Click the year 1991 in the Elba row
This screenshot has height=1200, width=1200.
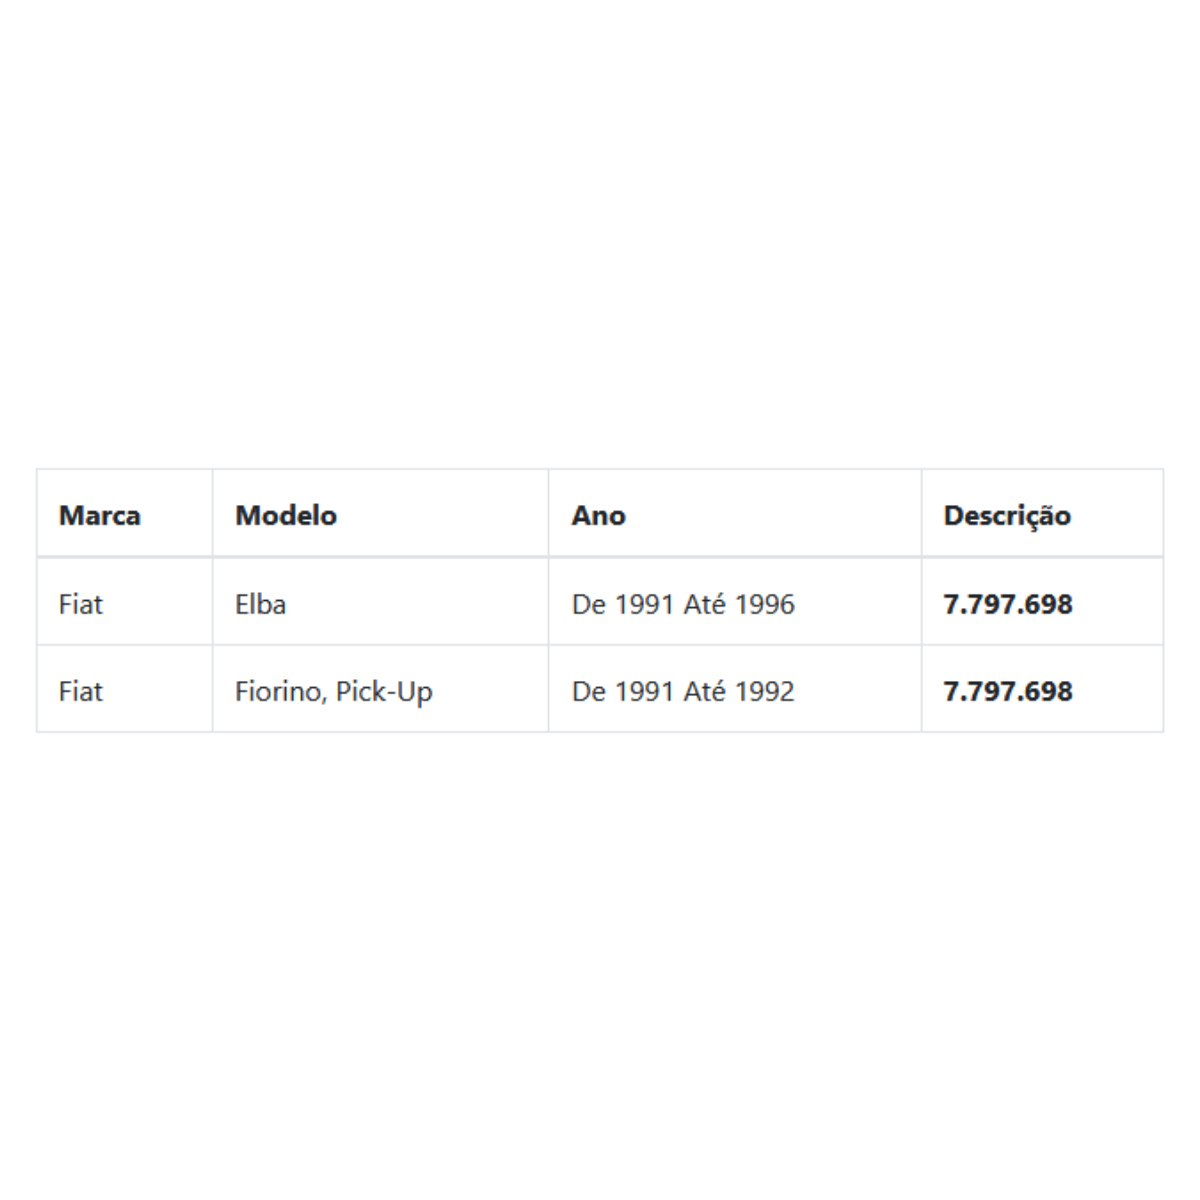click(x=644, y=604)
